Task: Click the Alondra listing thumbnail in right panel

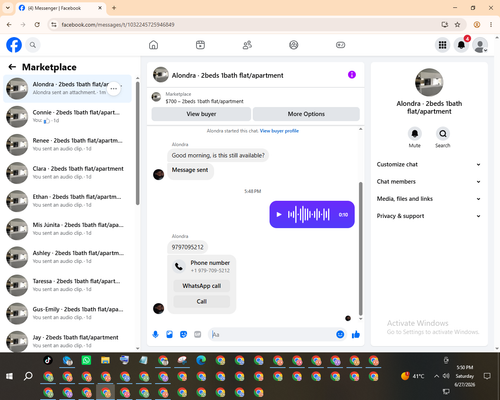Action: coord(429,82)
